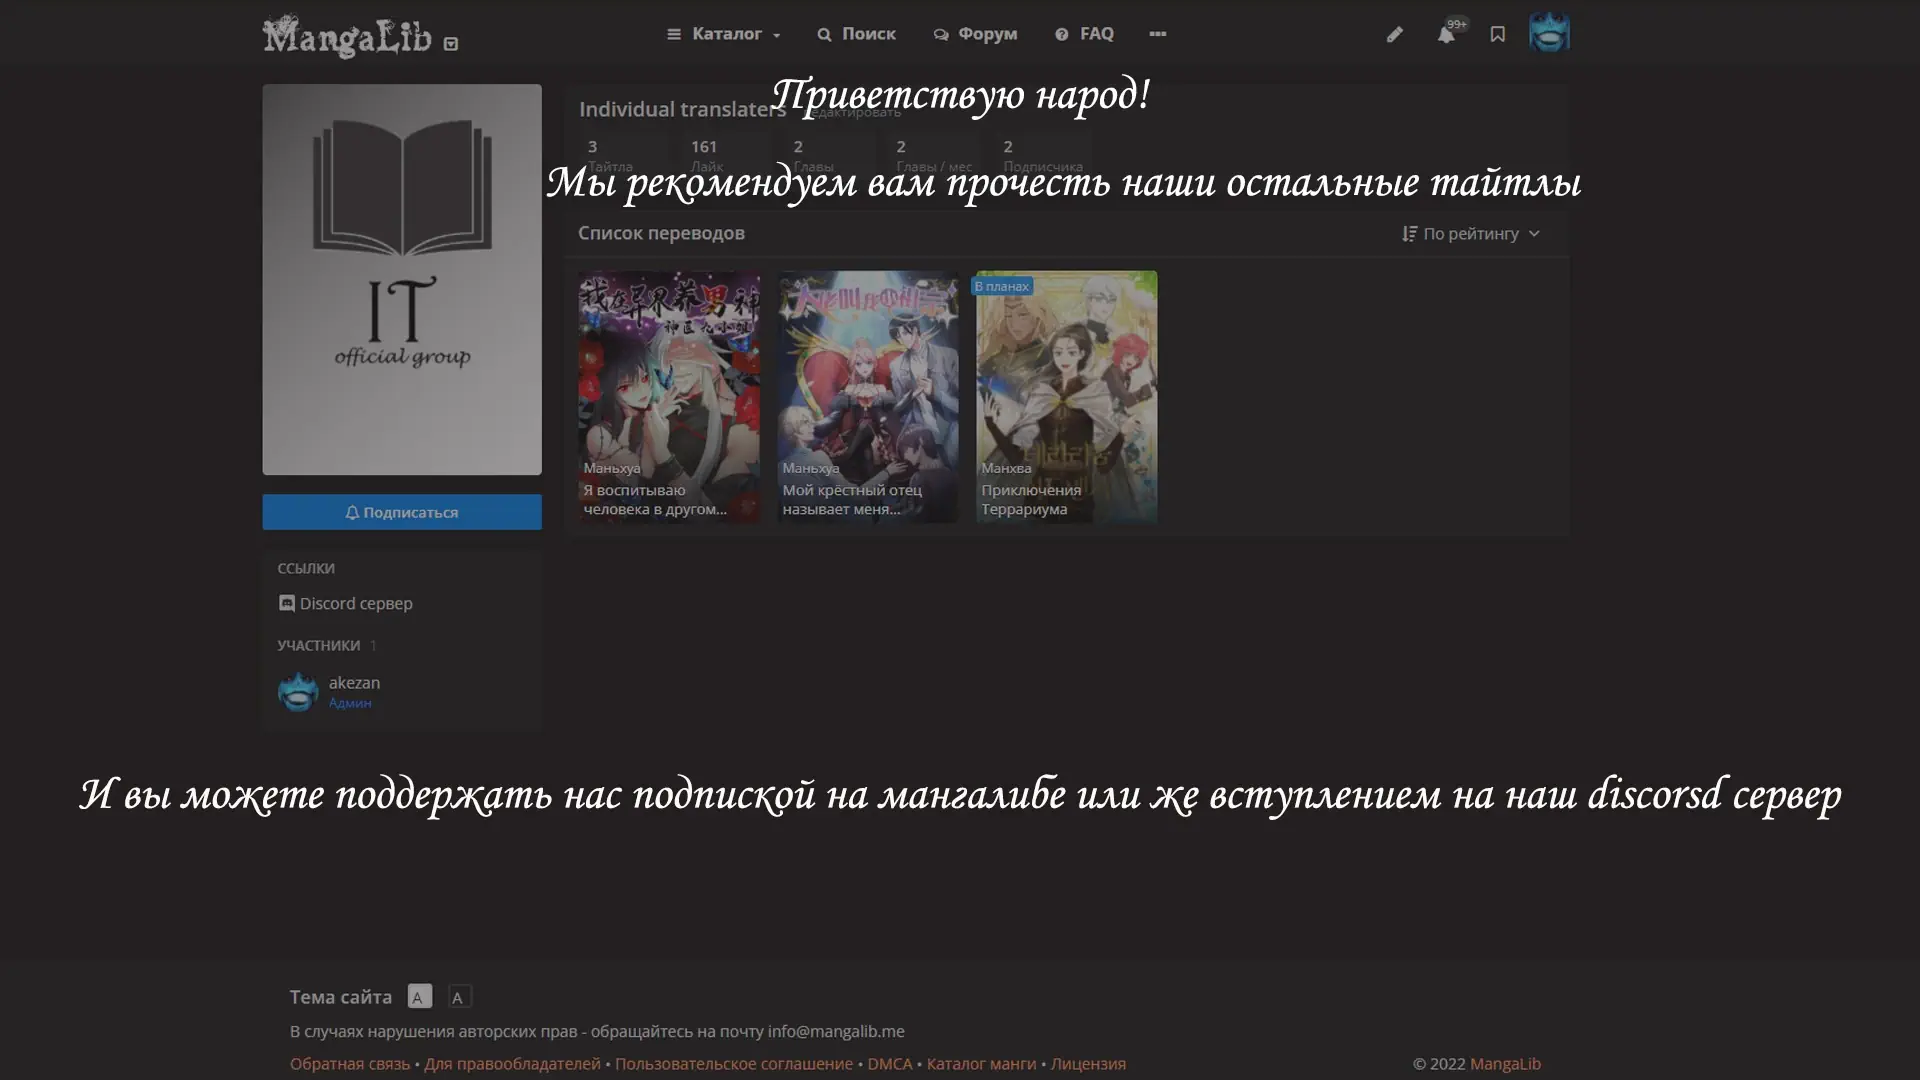Open the pencil edit icon in header
Screen dimensions: 1920x1080
(x=1394, y=35)
